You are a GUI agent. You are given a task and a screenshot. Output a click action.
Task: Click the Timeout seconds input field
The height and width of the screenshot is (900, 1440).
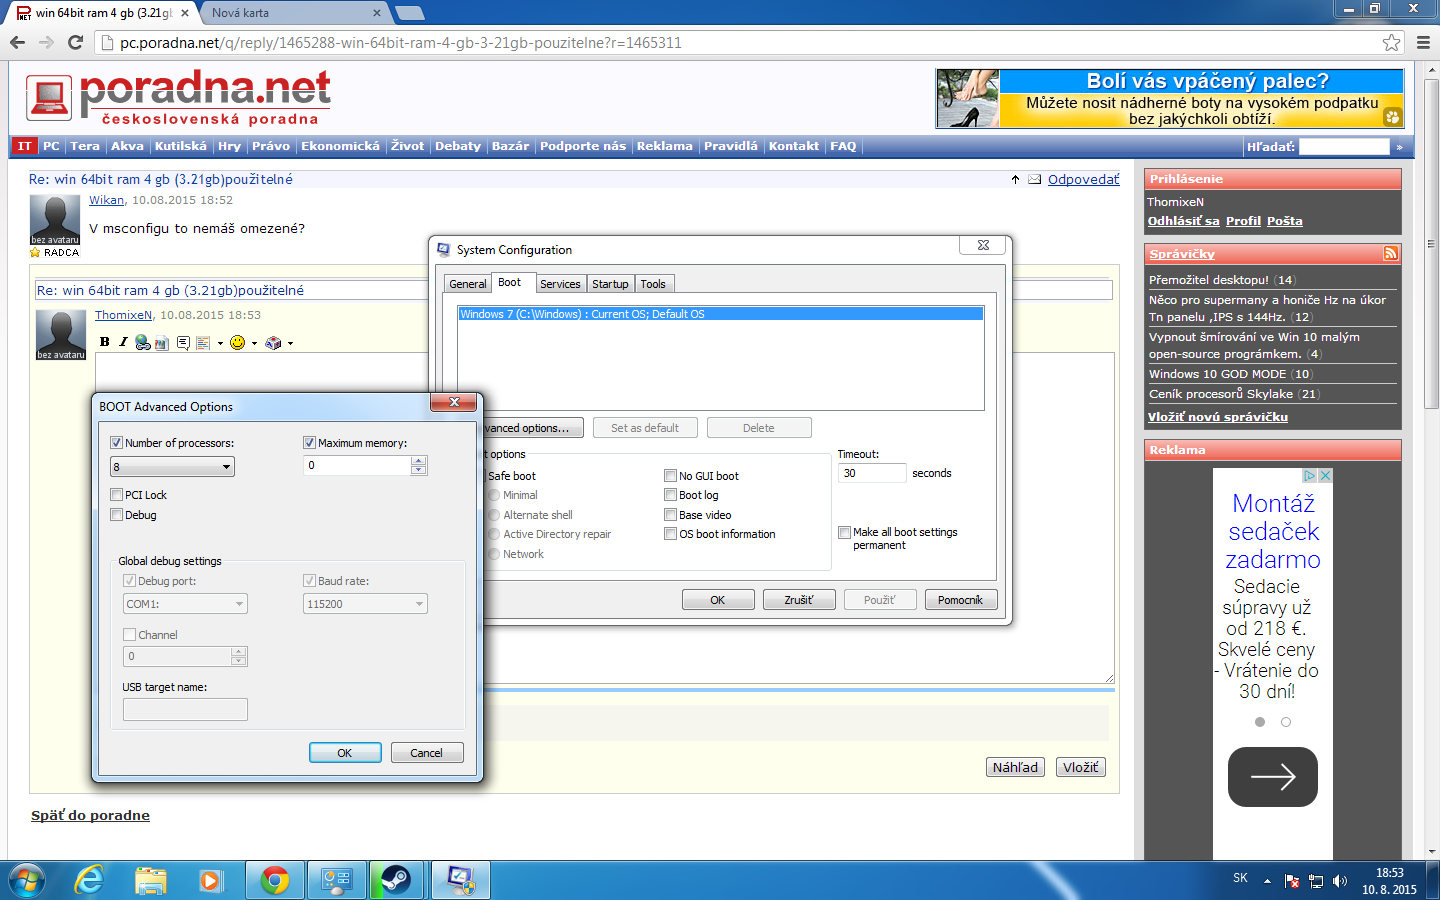pyautogui.click(x=872, y=473)
